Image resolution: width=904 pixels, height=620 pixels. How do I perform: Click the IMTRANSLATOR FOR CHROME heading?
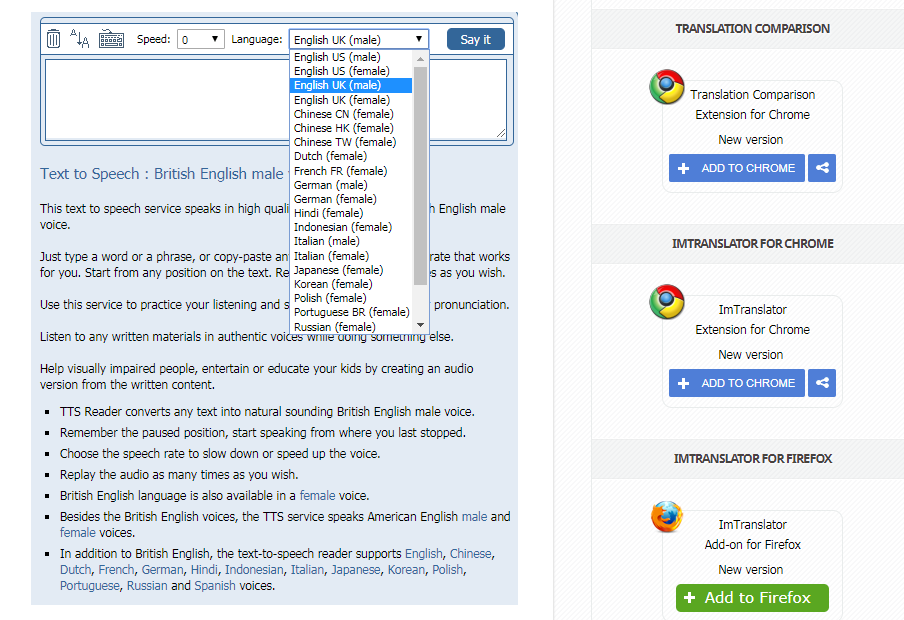[752, 243]
